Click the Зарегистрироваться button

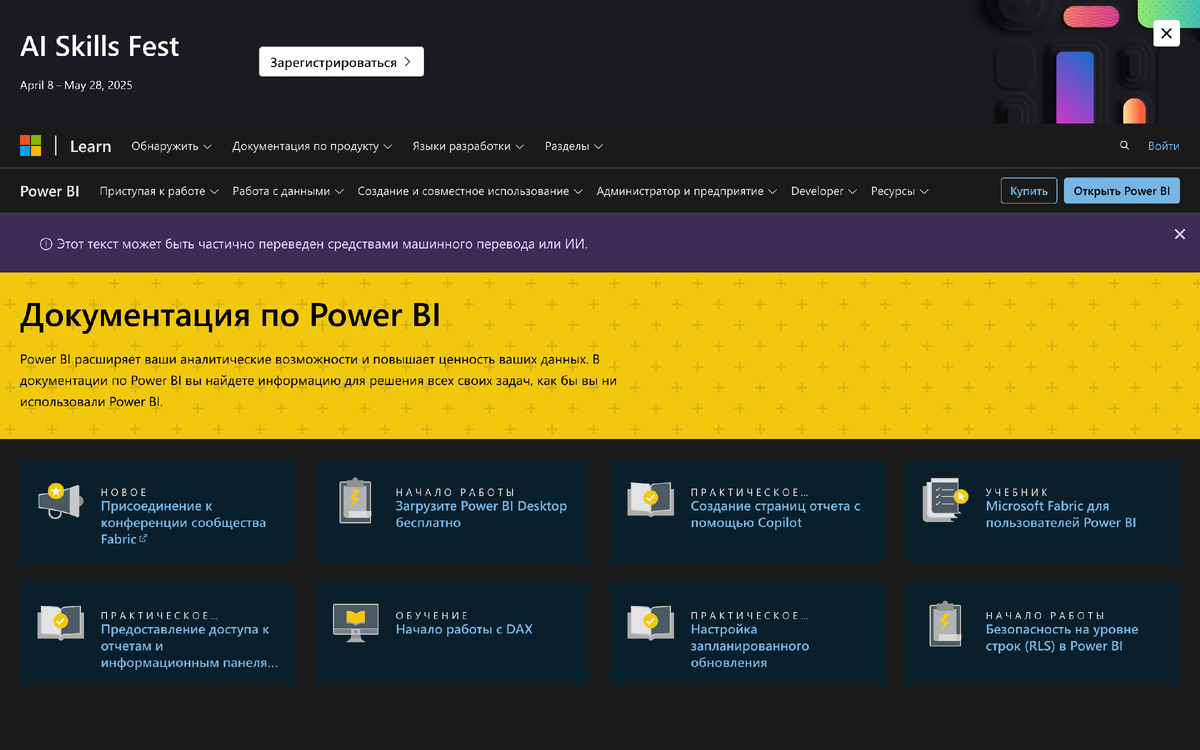click(x=341, y=62)
